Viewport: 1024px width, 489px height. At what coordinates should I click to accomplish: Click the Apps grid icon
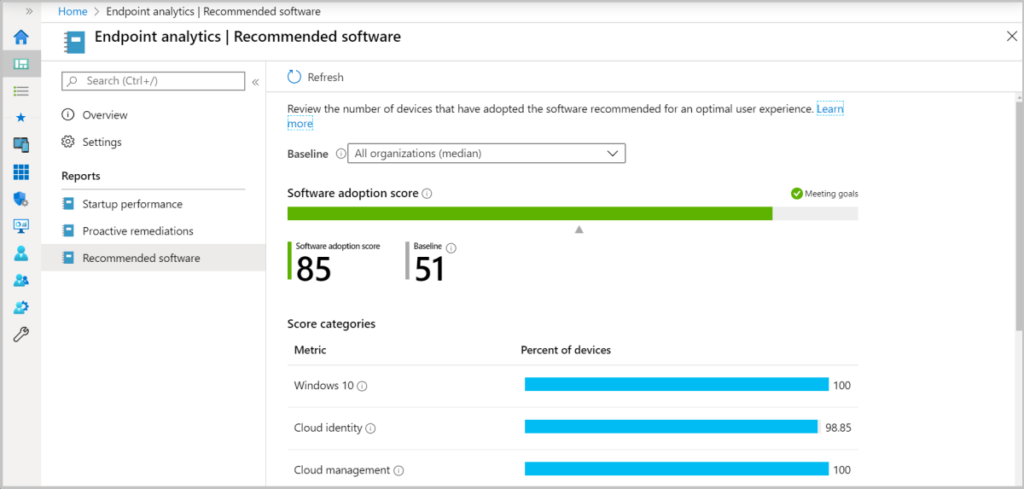click(20, 172)
